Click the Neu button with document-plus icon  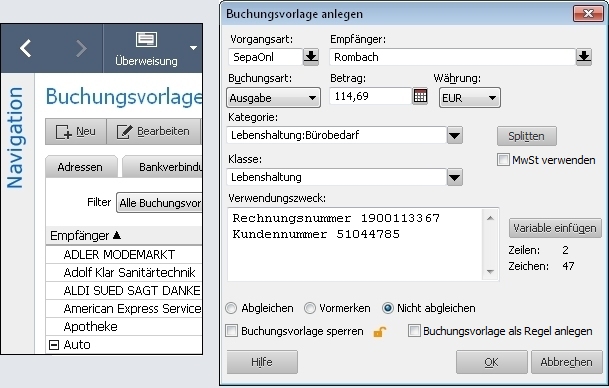(x=76, y=132)
